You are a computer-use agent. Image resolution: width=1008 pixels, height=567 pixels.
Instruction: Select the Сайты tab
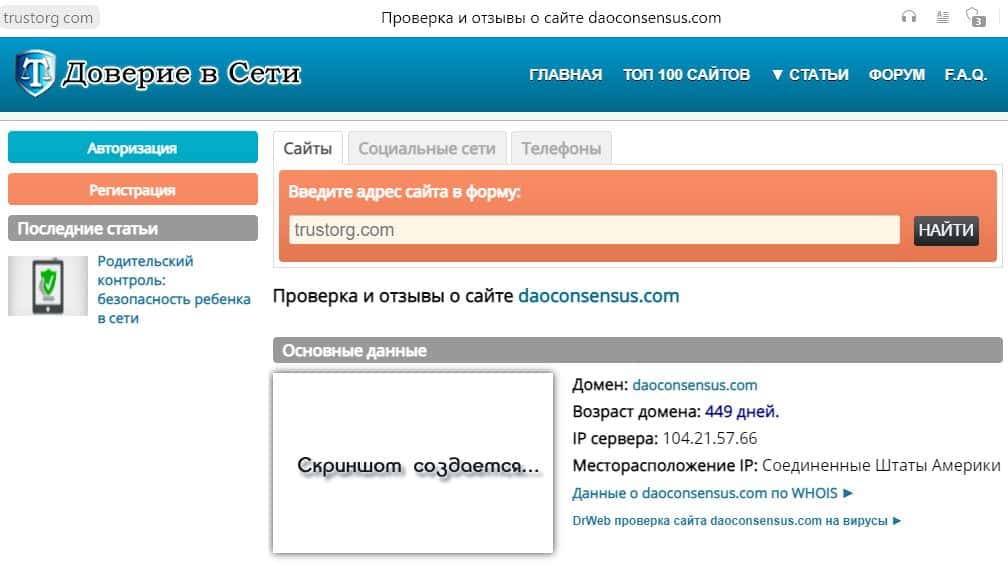[x=307, y=148]
